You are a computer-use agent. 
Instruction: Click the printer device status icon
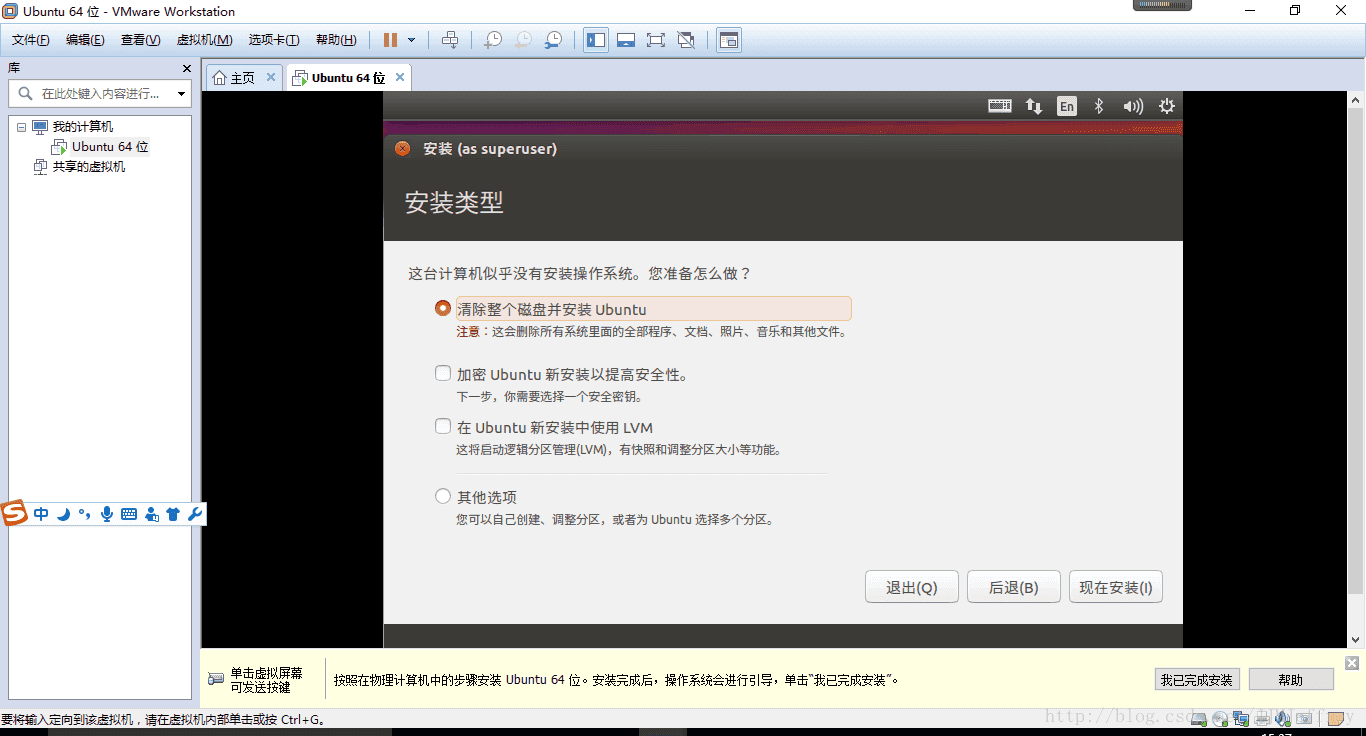click(1262, 719)
